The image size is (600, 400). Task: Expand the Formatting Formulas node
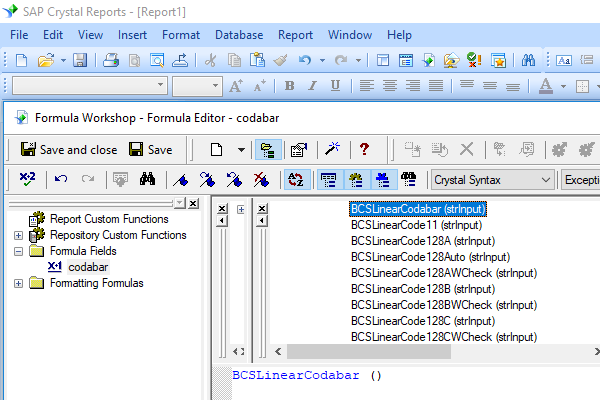(x=18, y=284)
